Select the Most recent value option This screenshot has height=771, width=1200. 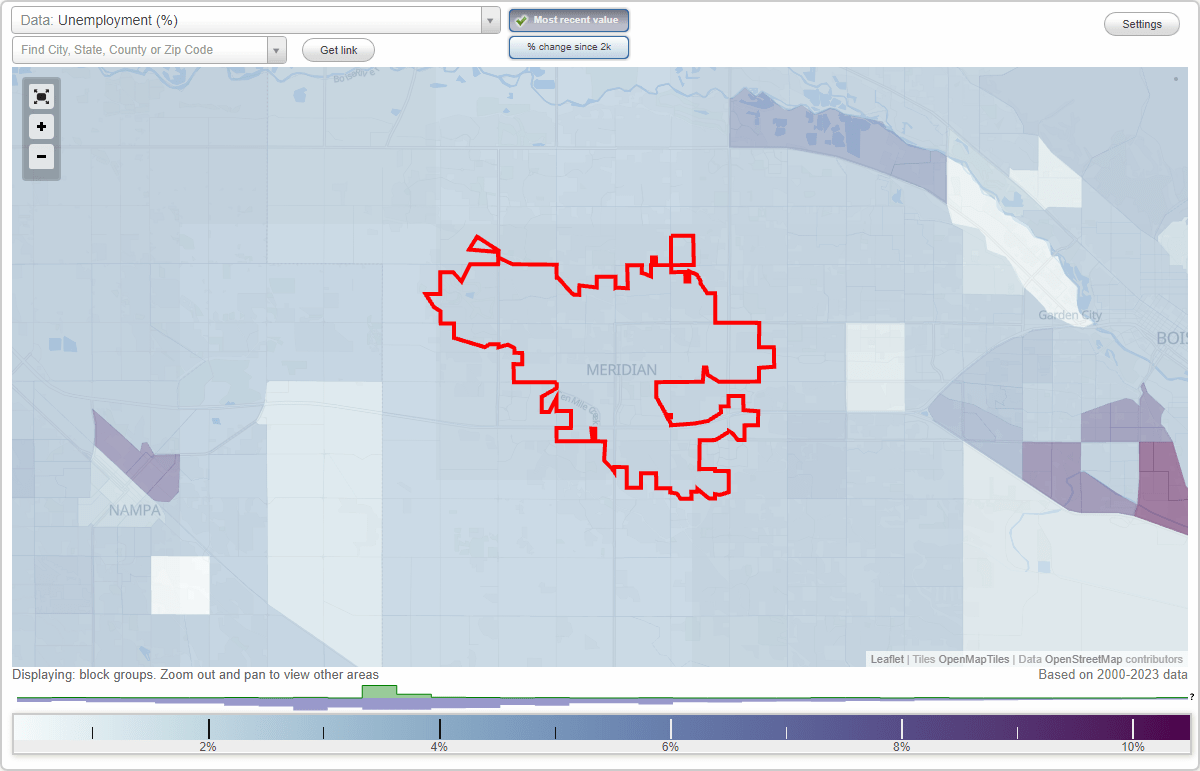[x=569, y=20]
